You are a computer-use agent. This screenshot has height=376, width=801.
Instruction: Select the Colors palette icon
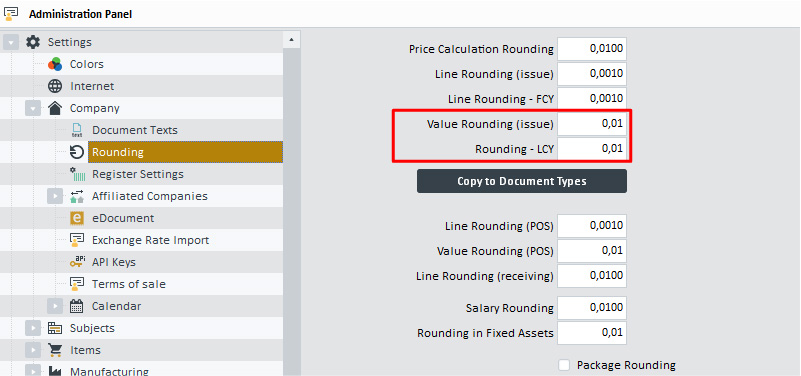(x=55, y=64)
